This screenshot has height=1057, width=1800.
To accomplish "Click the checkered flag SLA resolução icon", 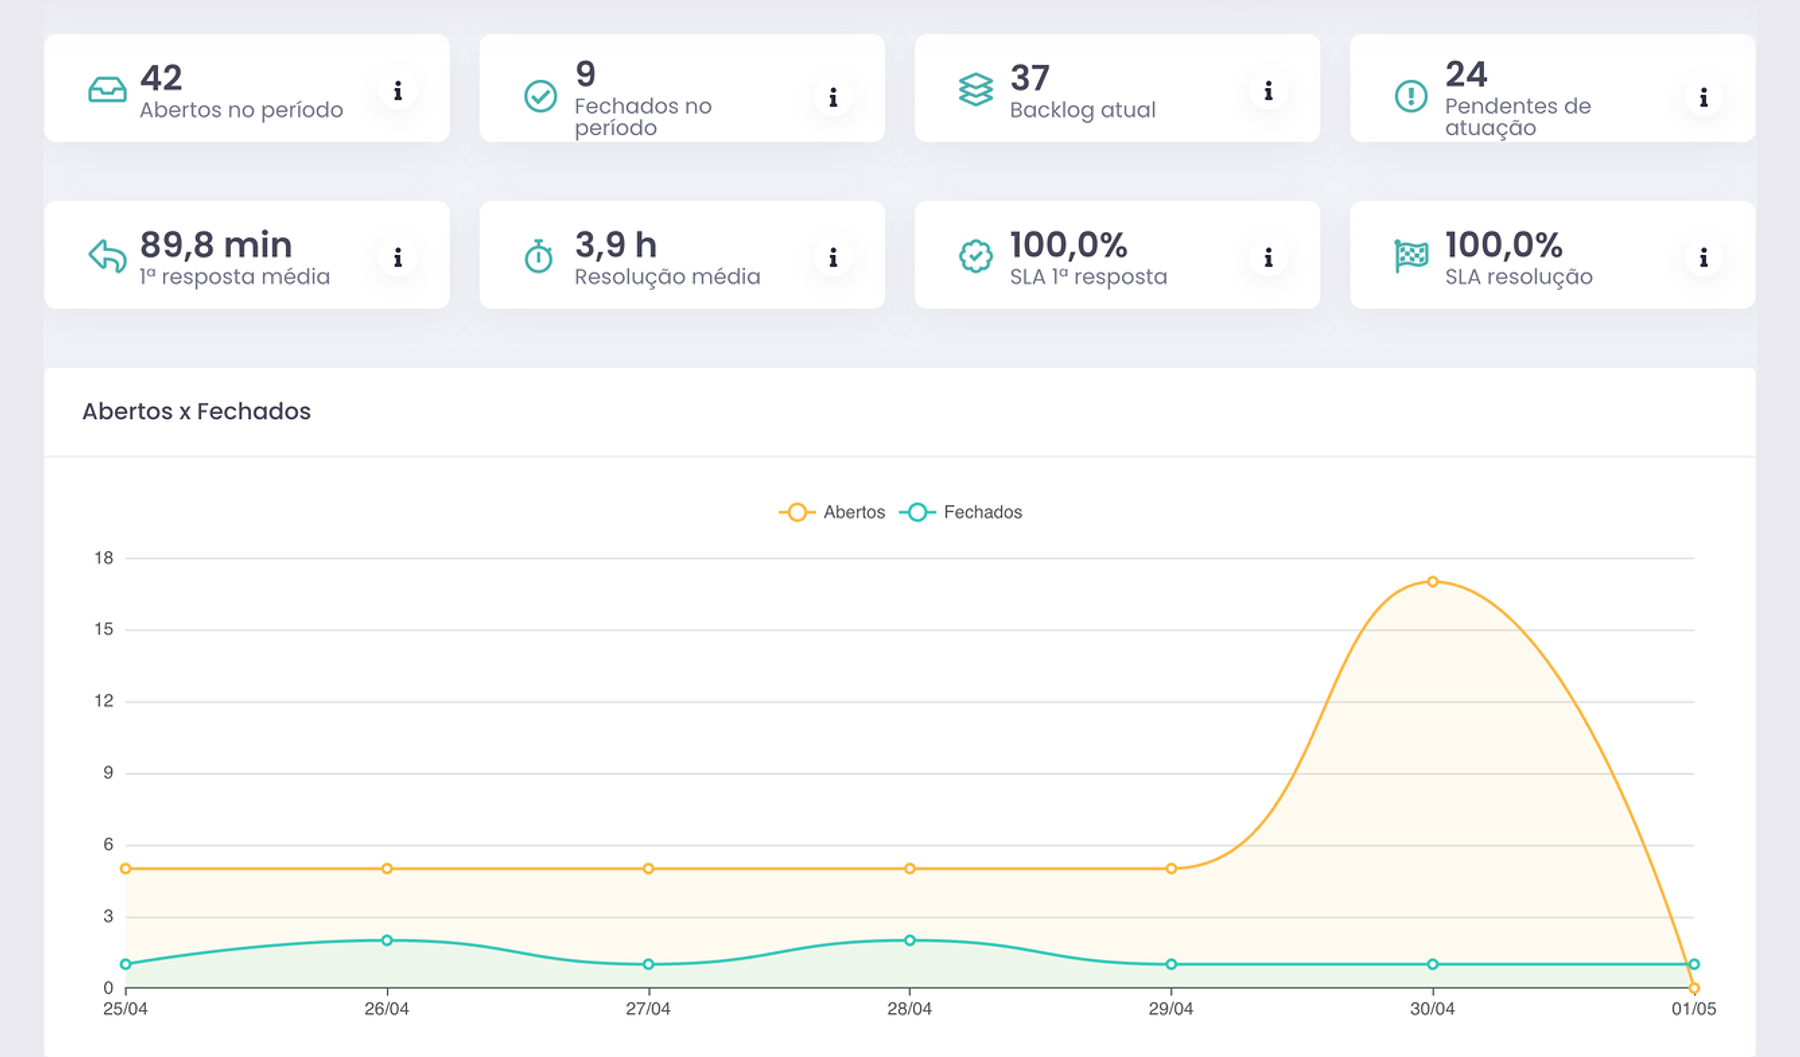I will pos(1411,256).
